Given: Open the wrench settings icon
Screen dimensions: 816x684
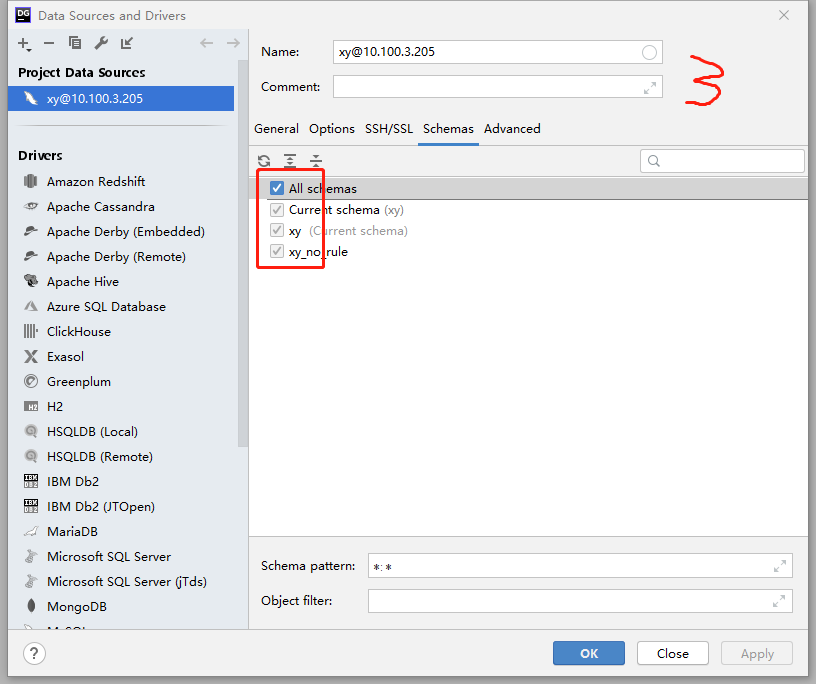Looking at the screenshot, I should coord(101,43).
